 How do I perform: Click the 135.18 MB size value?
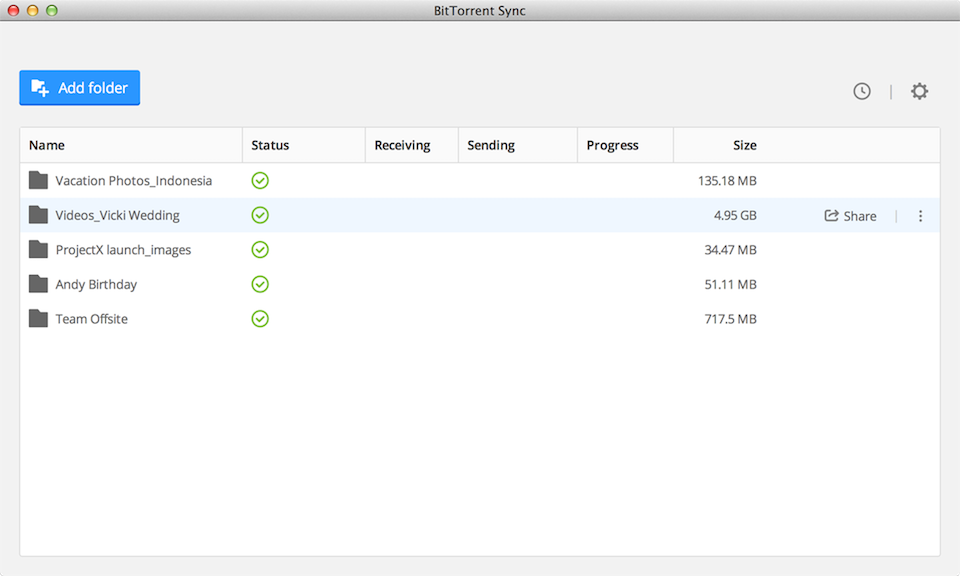click(x=727, y=181)
